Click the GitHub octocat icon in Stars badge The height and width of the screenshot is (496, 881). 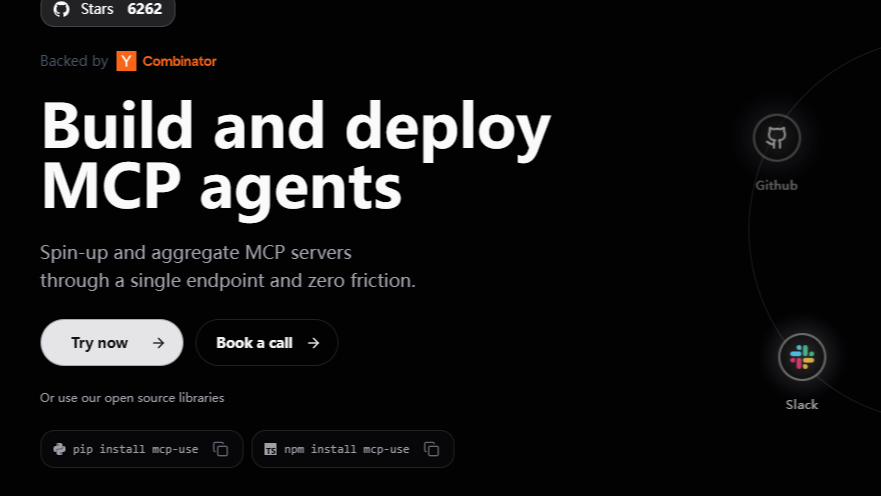pyautogui.click(x=61, y=9)
